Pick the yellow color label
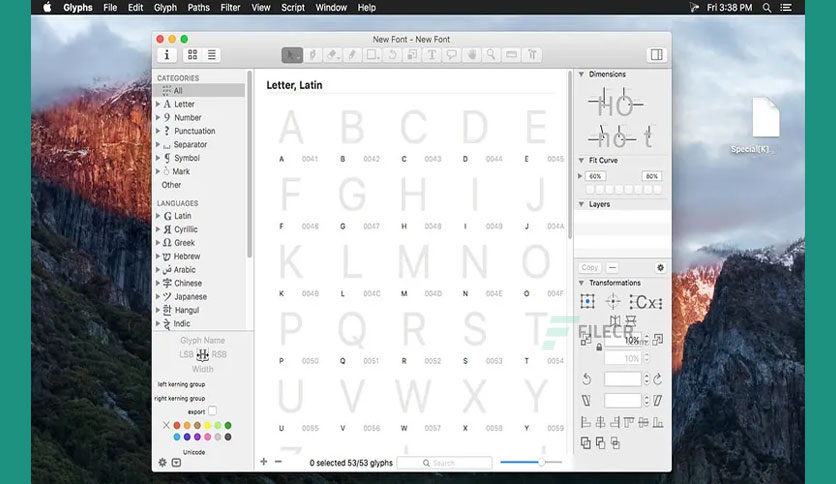Viewport: 836px width, 484px height. click(207, 425)
